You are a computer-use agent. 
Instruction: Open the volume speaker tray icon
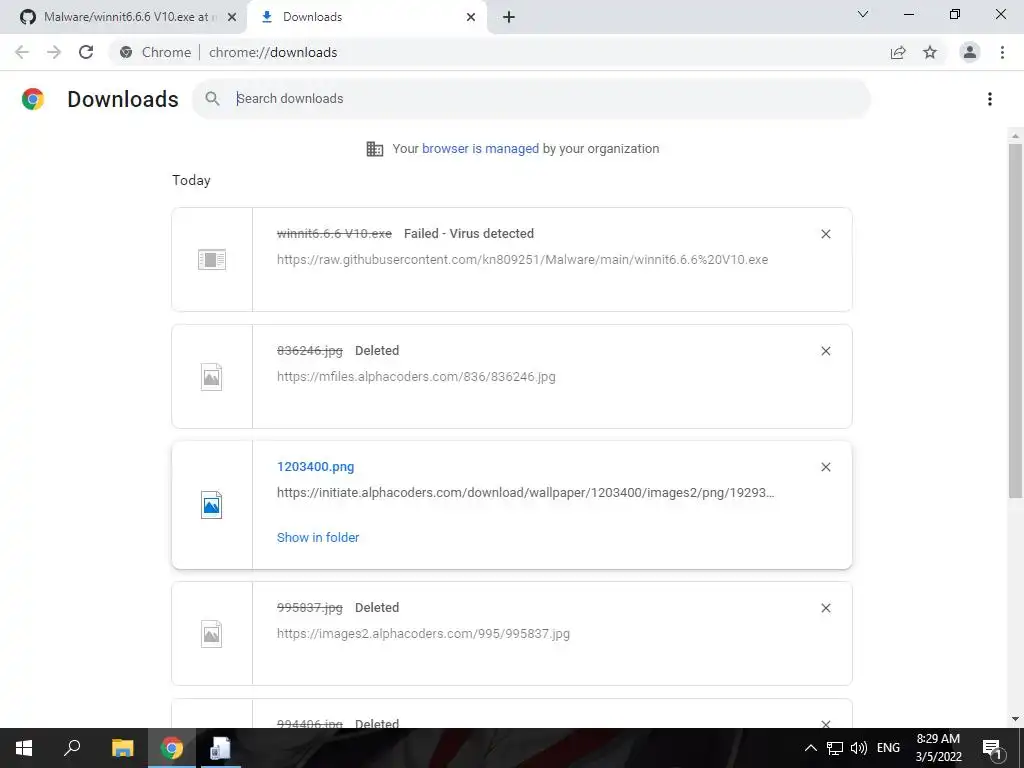click(x=859, y=748)
